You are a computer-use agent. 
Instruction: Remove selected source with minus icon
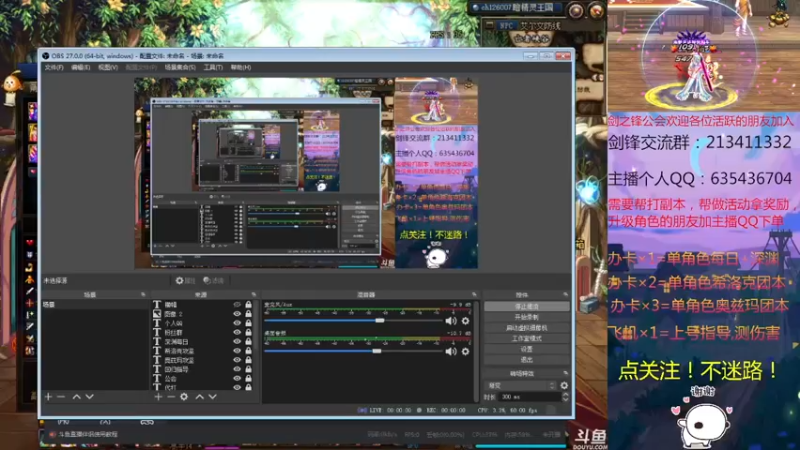(171, 396)
